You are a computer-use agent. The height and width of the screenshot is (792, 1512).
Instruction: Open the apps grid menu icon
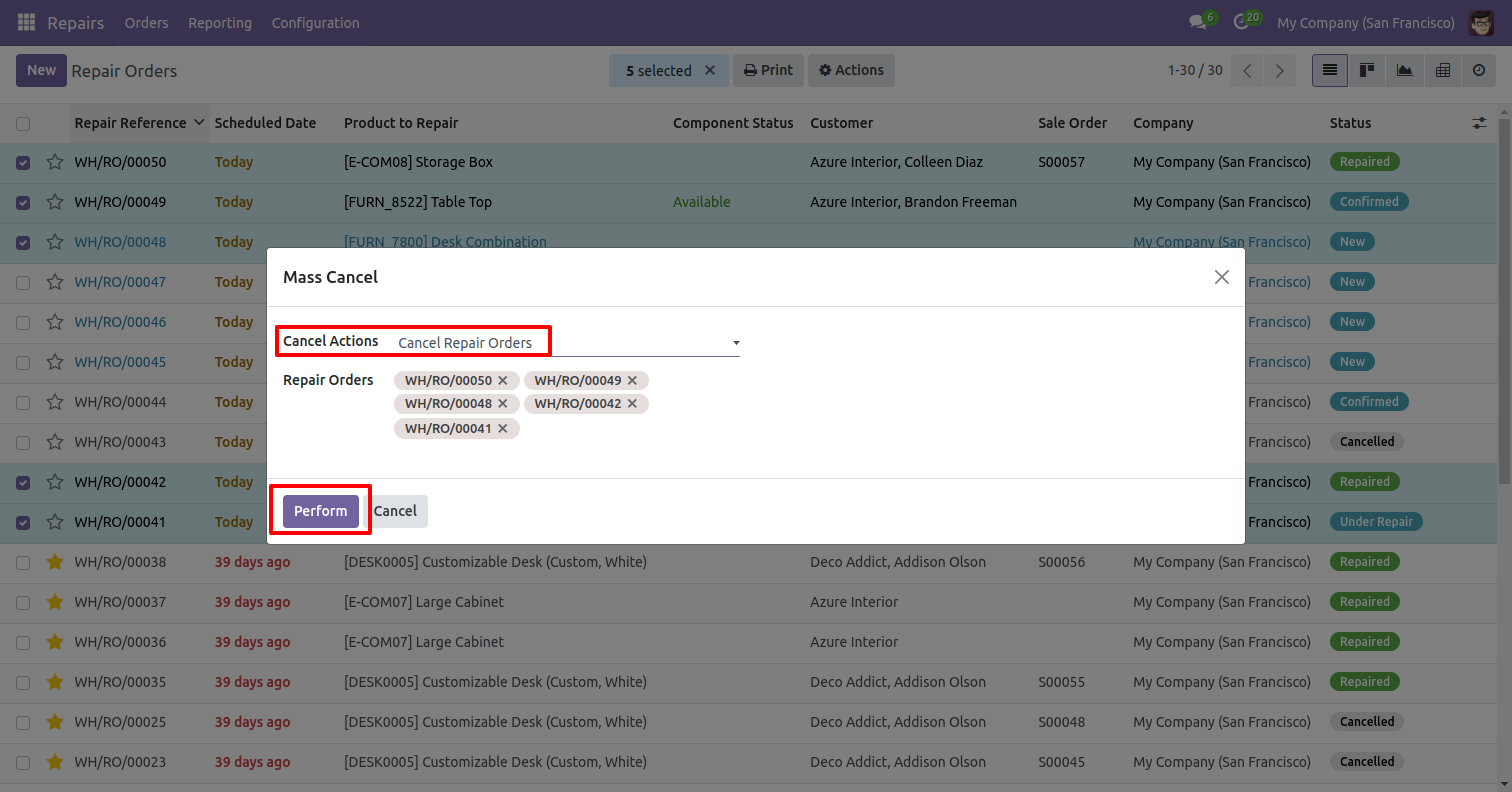tap(26, 22)
